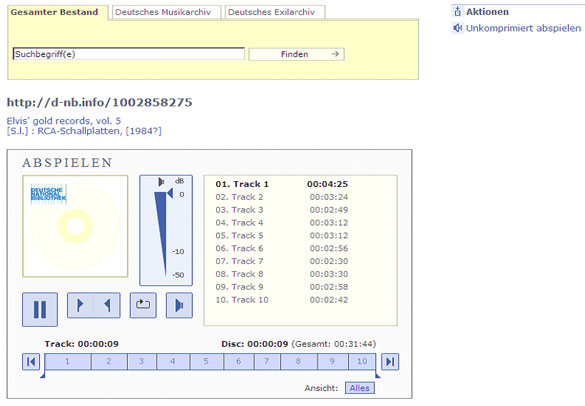Switch to Deutsches Musikarchiv tab
This screenshot has height=406, width=585.
tap(163, 12)
